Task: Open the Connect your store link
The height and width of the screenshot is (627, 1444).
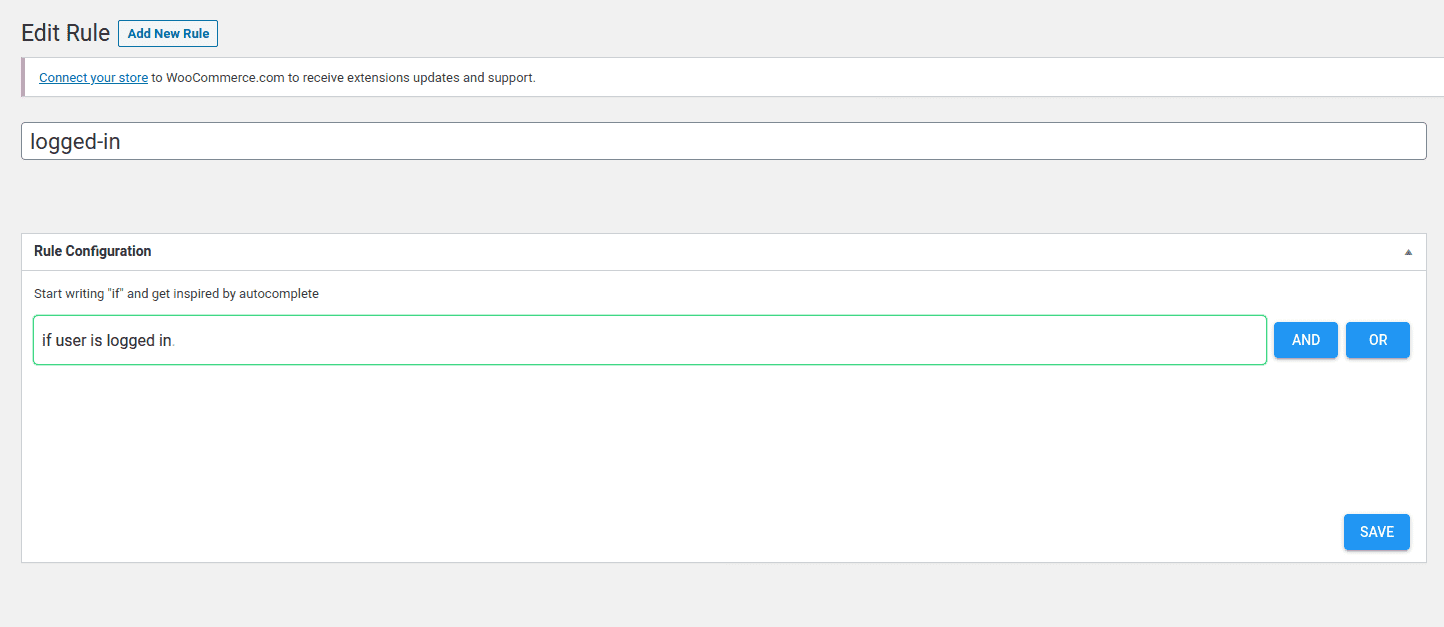Action: point(93,78)
